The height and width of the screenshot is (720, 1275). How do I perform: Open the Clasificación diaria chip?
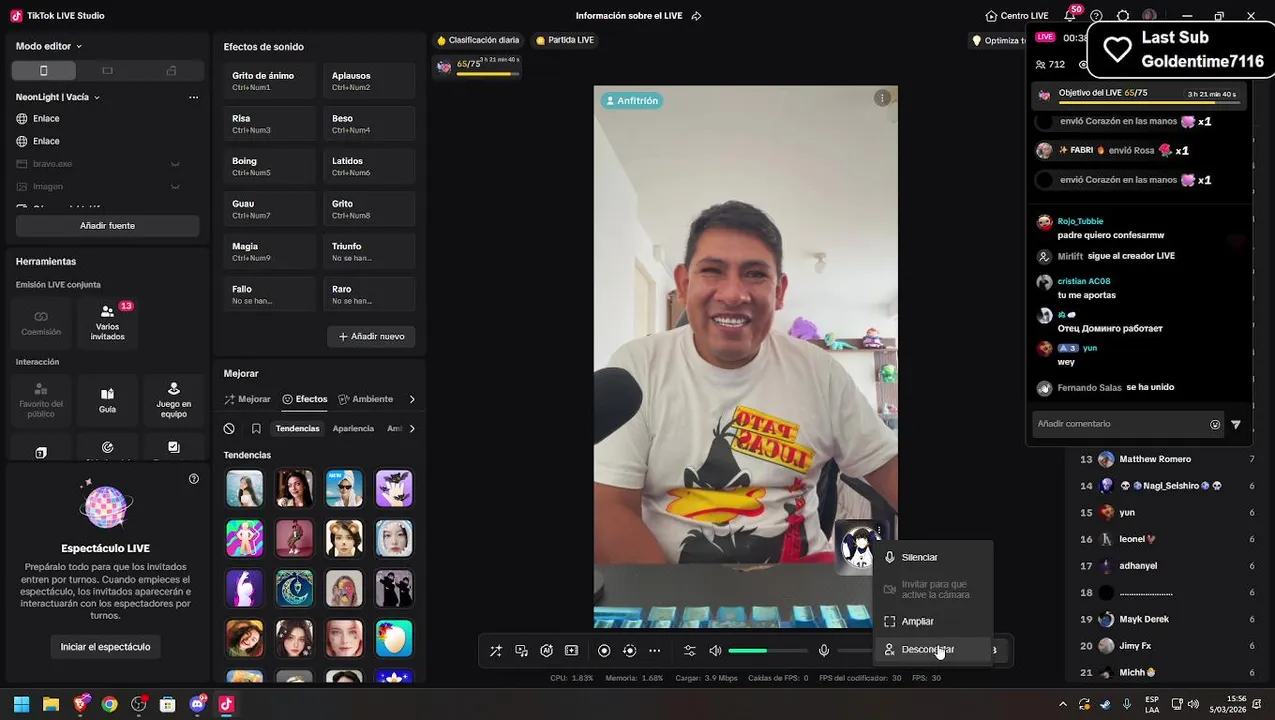click(x=478, y=40)
